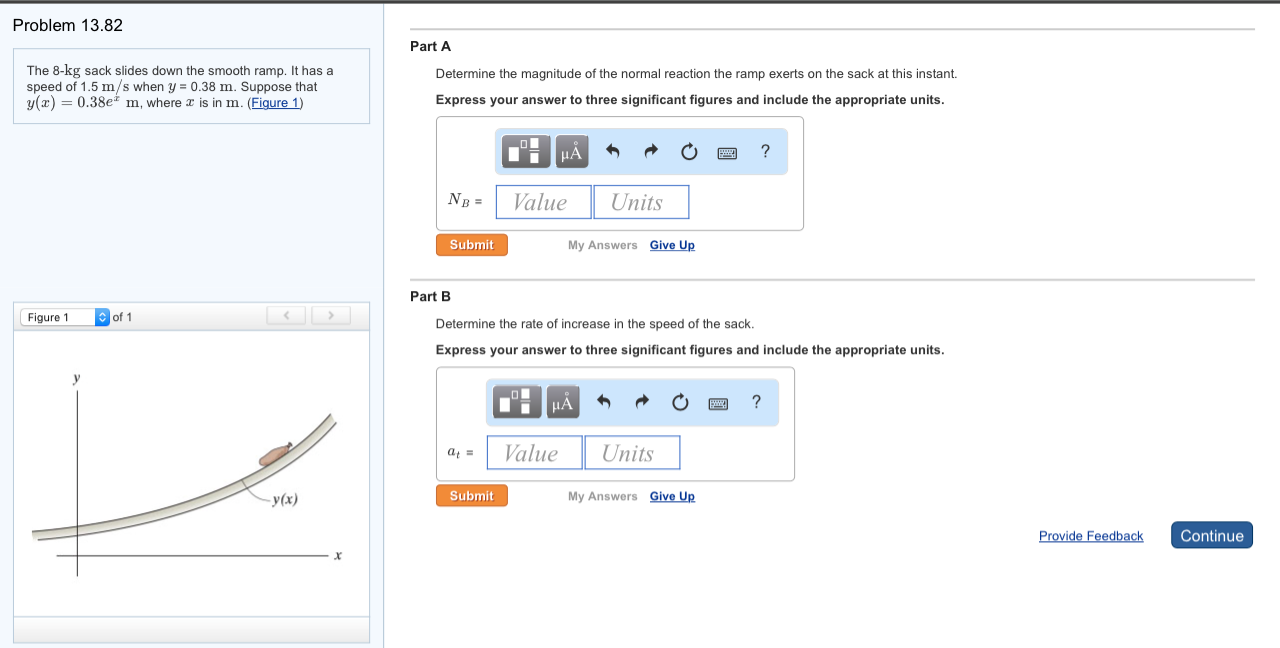1280x648 pixels.
Task: Submit the Part A answer
Action: pyautogui.click(x=471, y=245)
